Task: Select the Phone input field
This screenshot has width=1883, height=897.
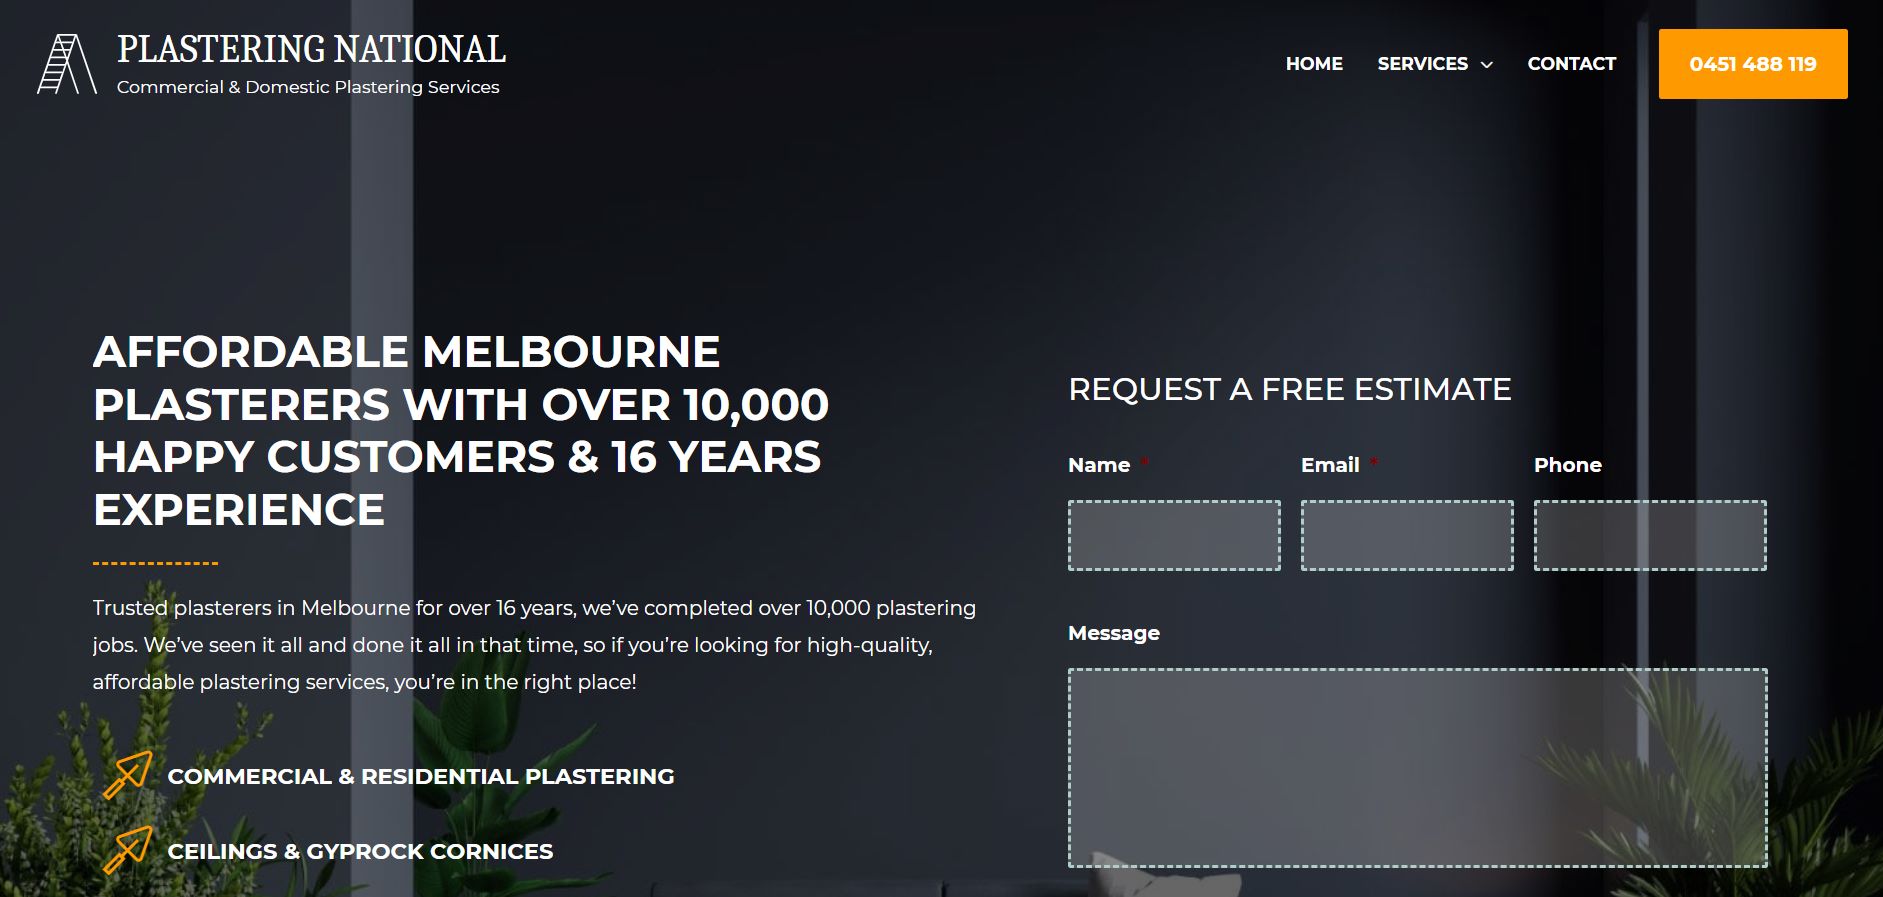Action: click(x=1650, y=536)
